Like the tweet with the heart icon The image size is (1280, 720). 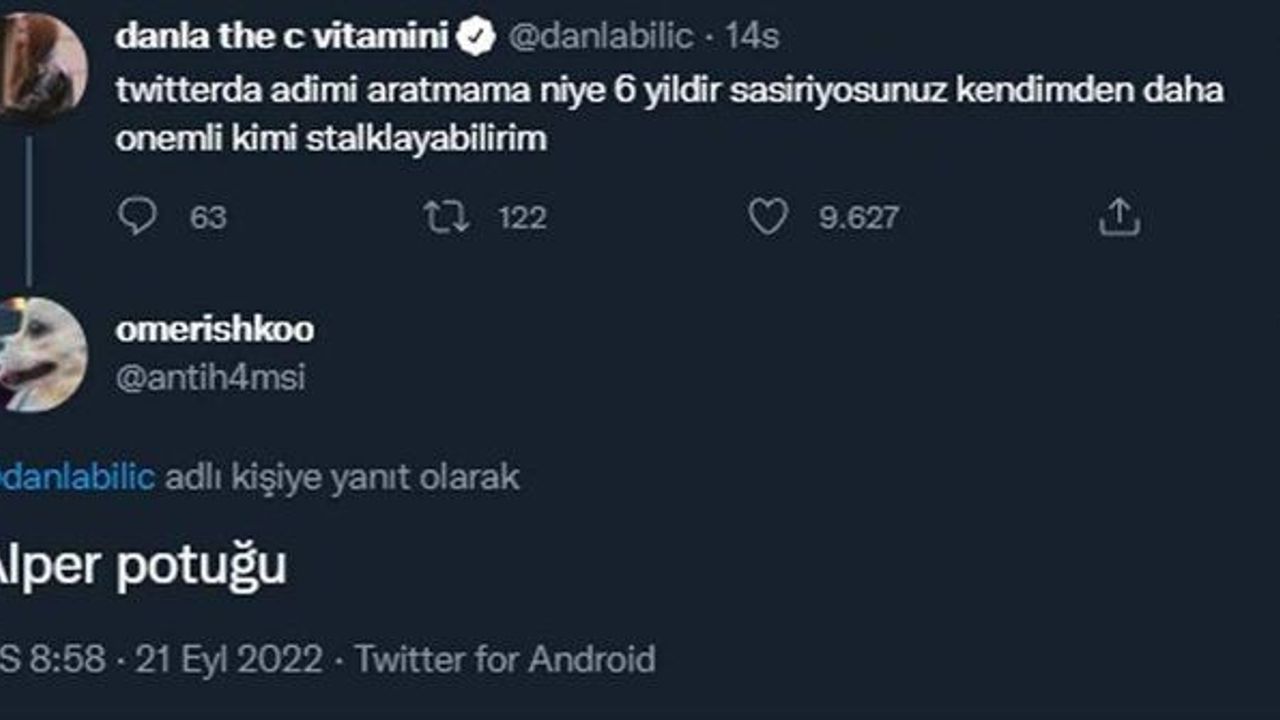(x=768, y=217)
